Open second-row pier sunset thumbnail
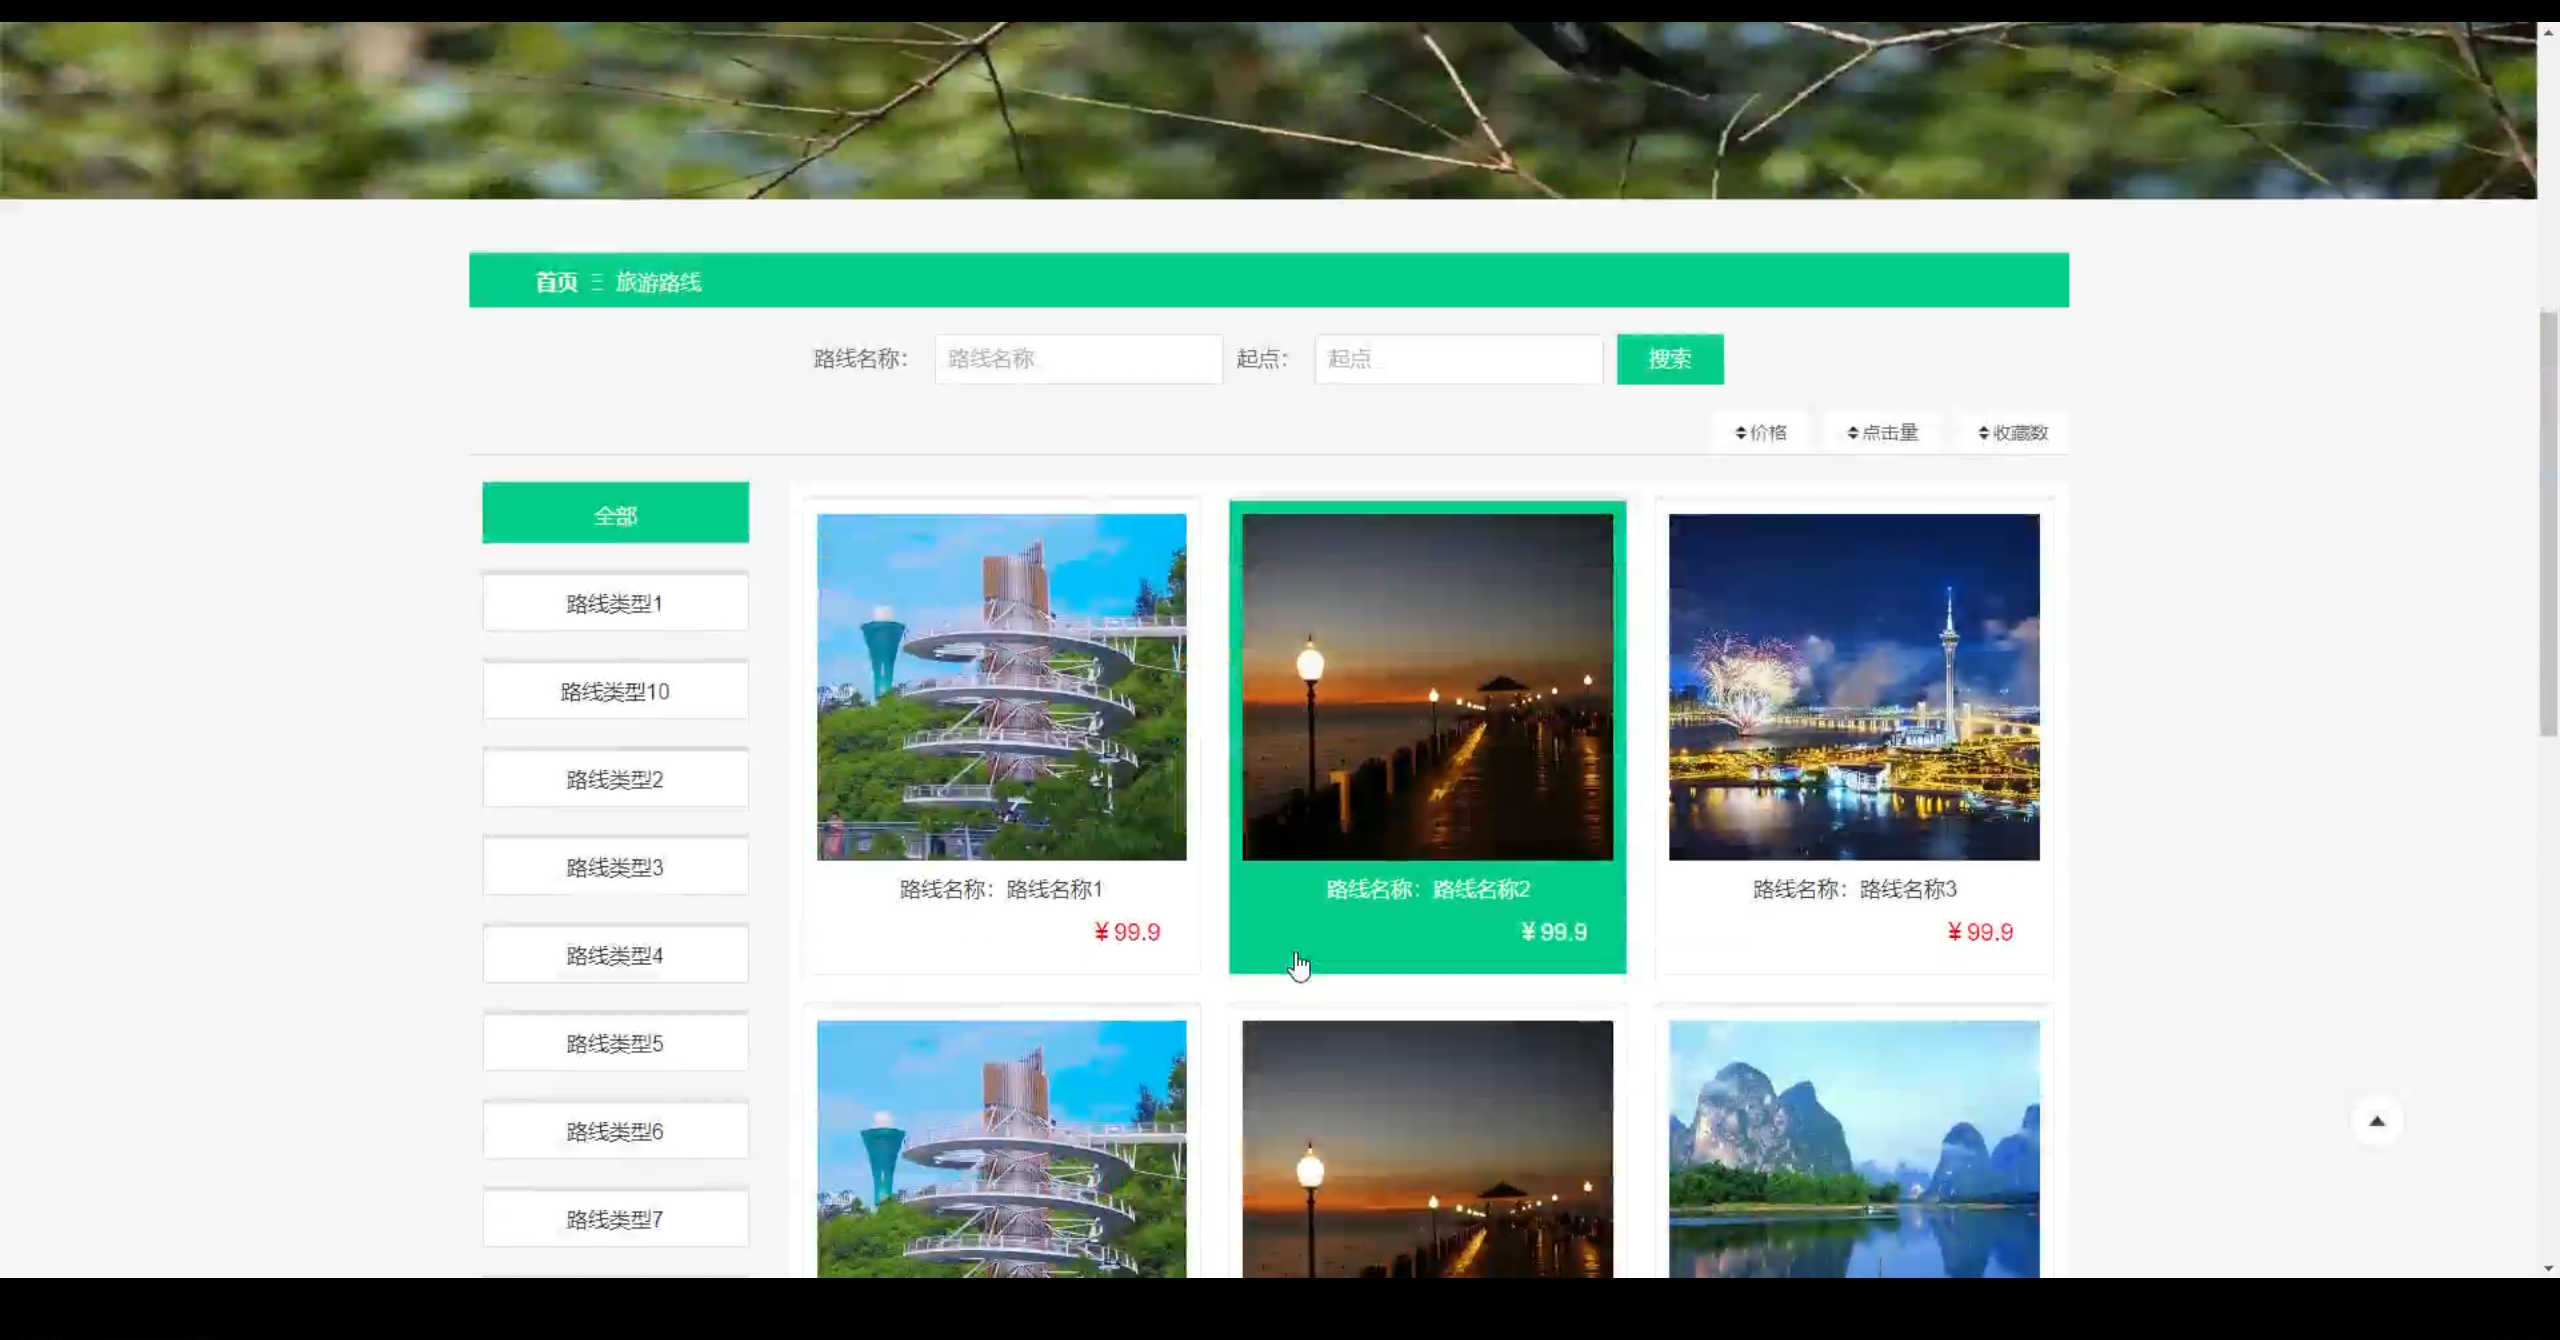The image size is (2560, 1340). (x=1427, y=1148)
